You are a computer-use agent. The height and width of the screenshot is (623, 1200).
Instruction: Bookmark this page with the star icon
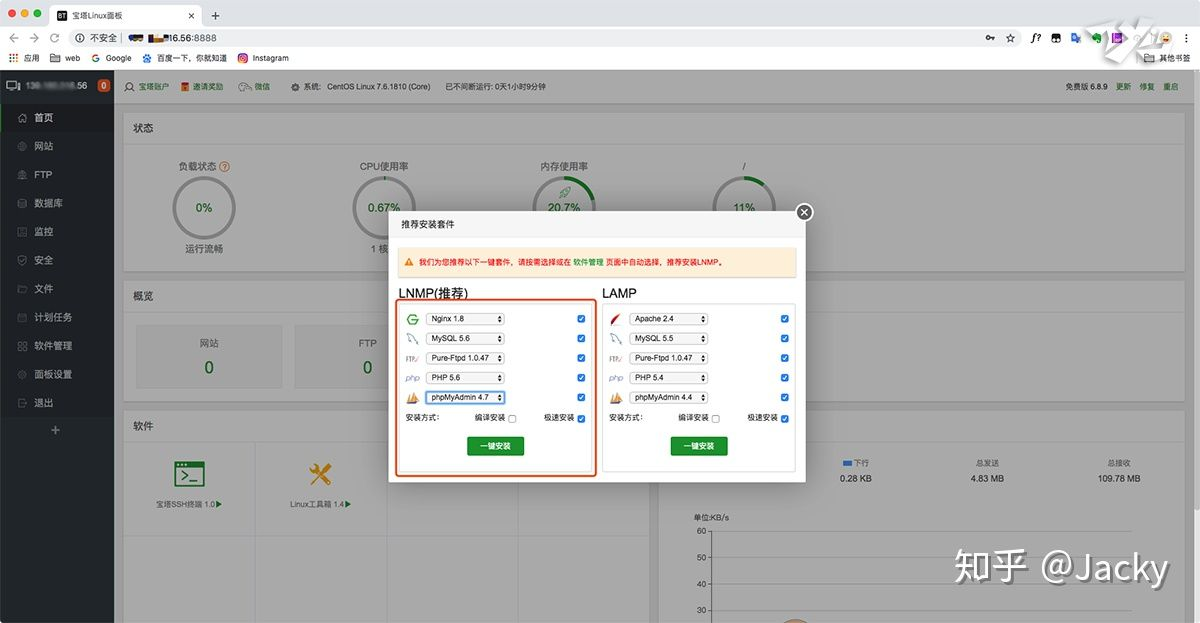click(x=1011, y=38)
